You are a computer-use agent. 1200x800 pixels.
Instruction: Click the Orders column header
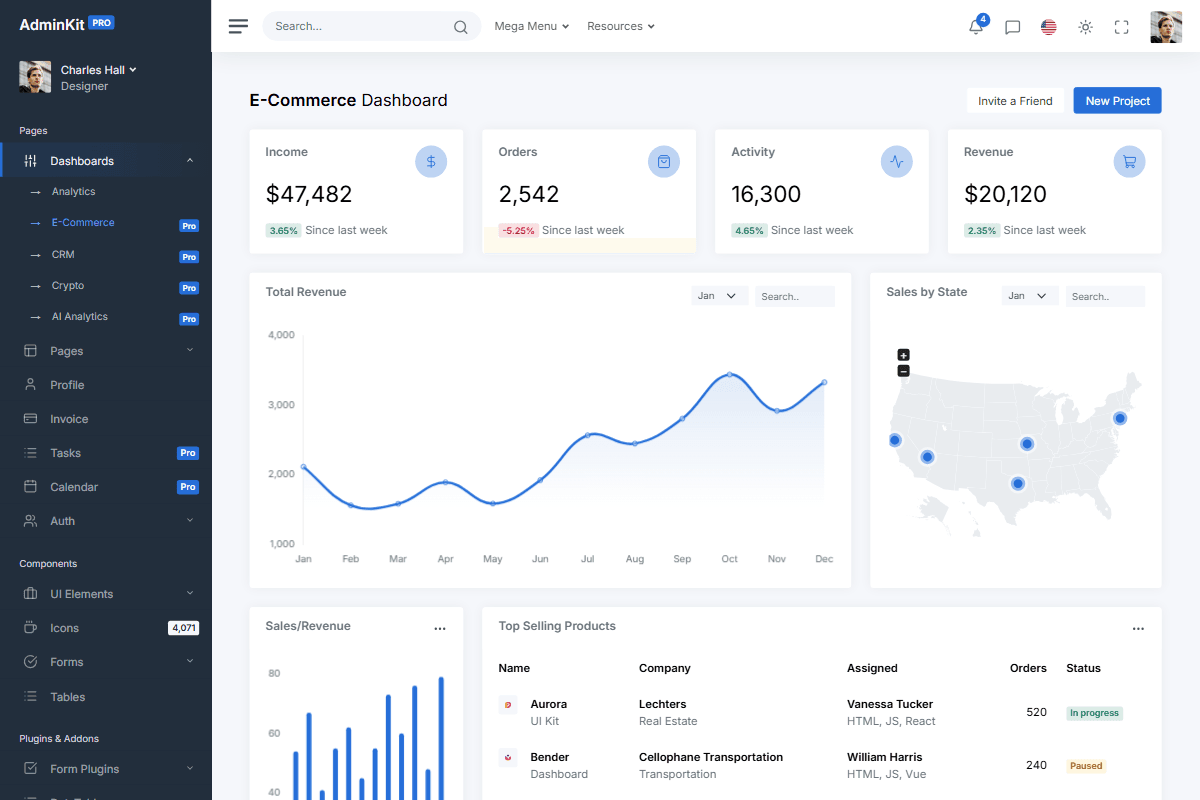[x=1028, y=668]
